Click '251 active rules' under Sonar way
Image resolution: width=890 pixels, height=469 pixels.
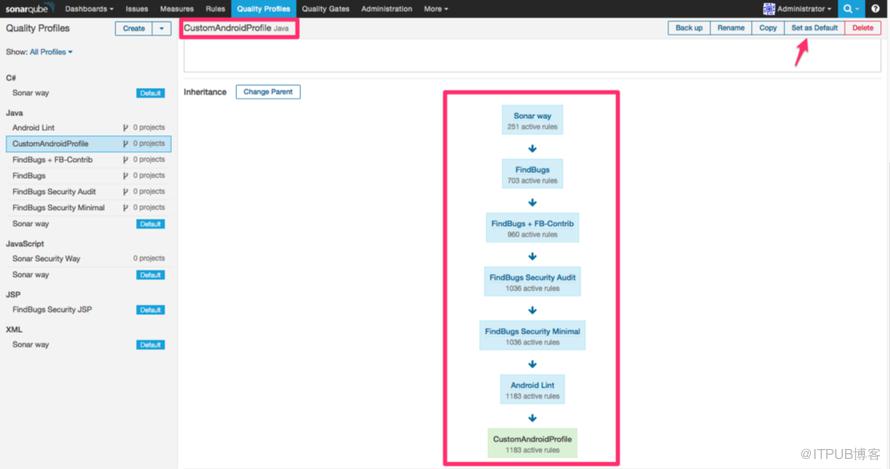[532, 127]
